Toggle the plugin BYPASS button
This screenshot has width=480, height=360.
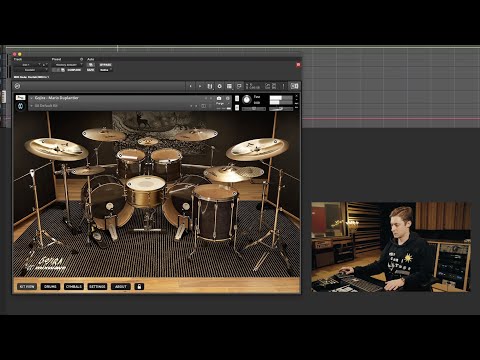105,65
